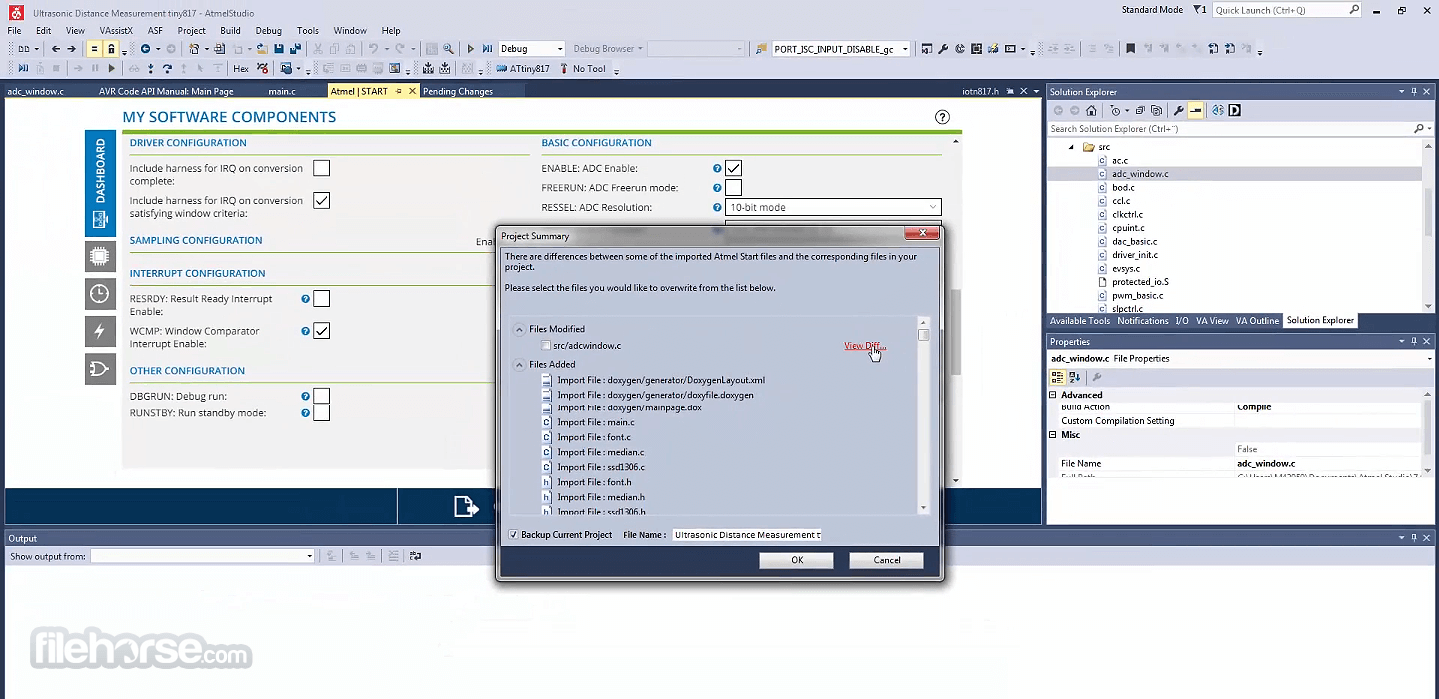This screenshot has width=1439, height=699.
Task: Toggle WCMP Window Comparator Interrupt checkbox
Action: (x=321, y=330)
